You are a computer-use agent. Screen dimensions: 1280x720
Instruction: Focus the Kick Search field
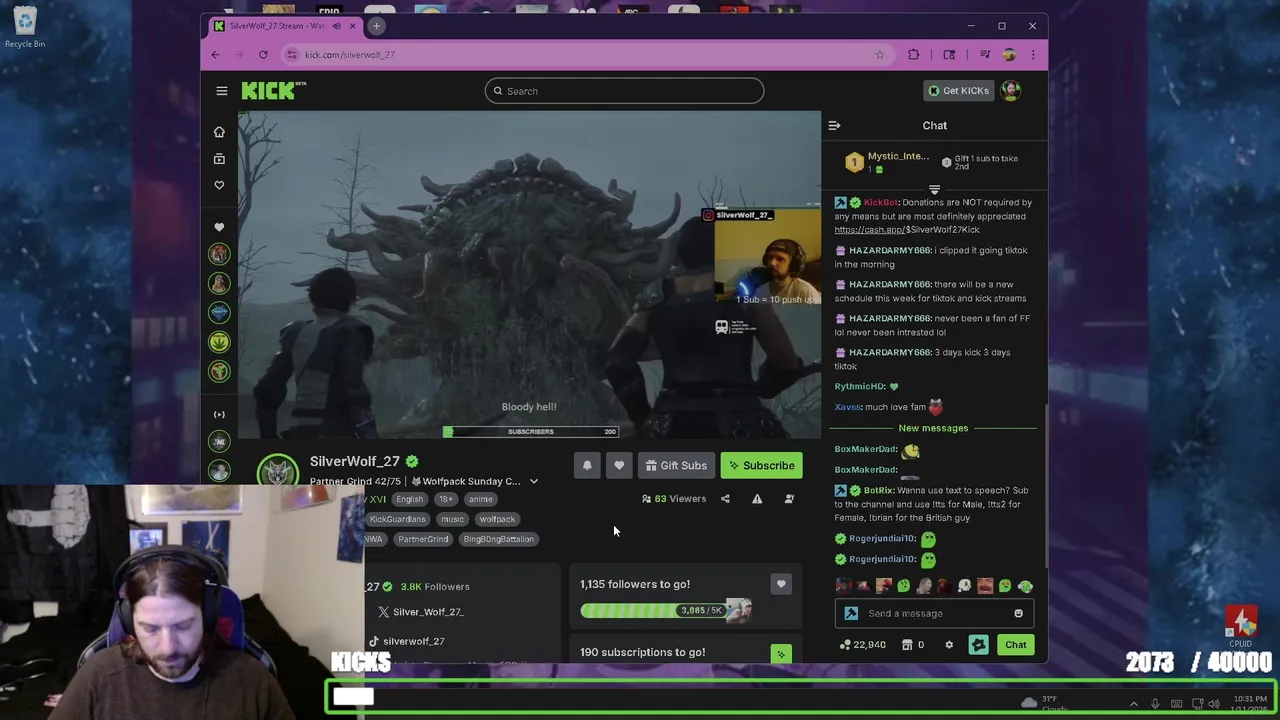(x=624, y=91)
